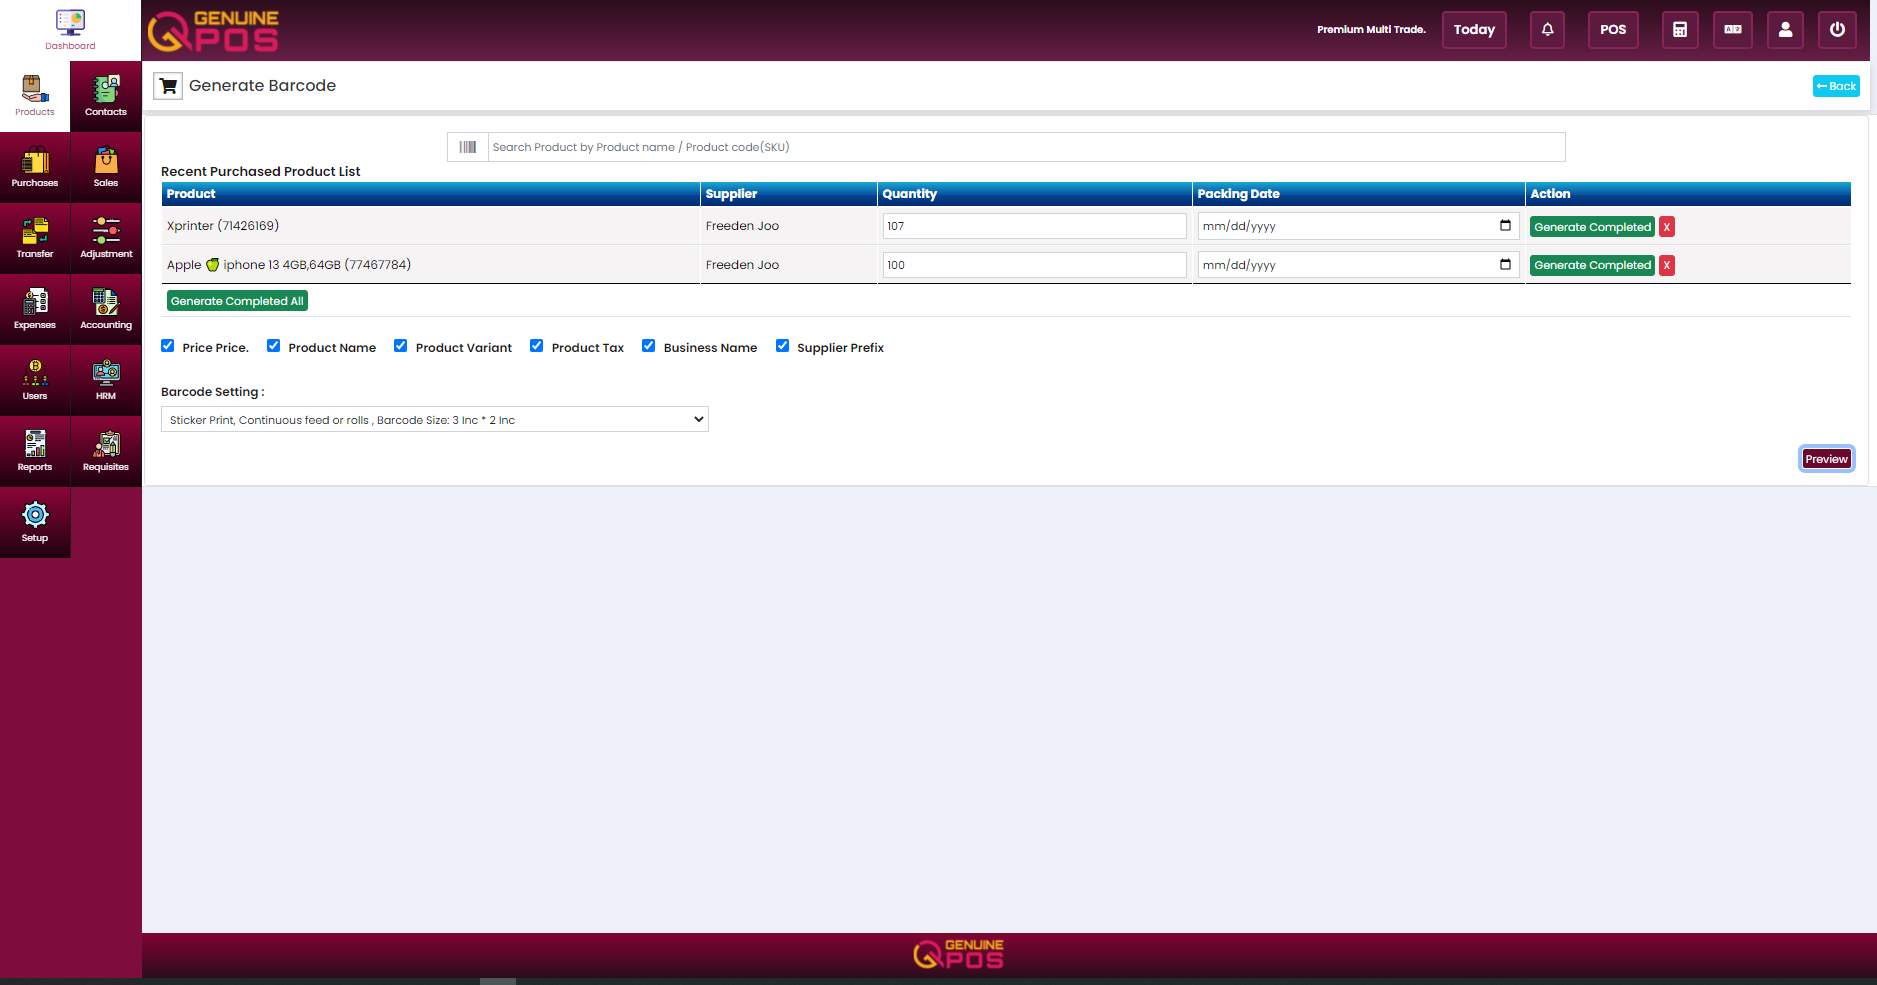Click the language switch icon in header
The height and width of the screenshot is (985, 1877).
pyautogui.click(x=1733, y=30)
